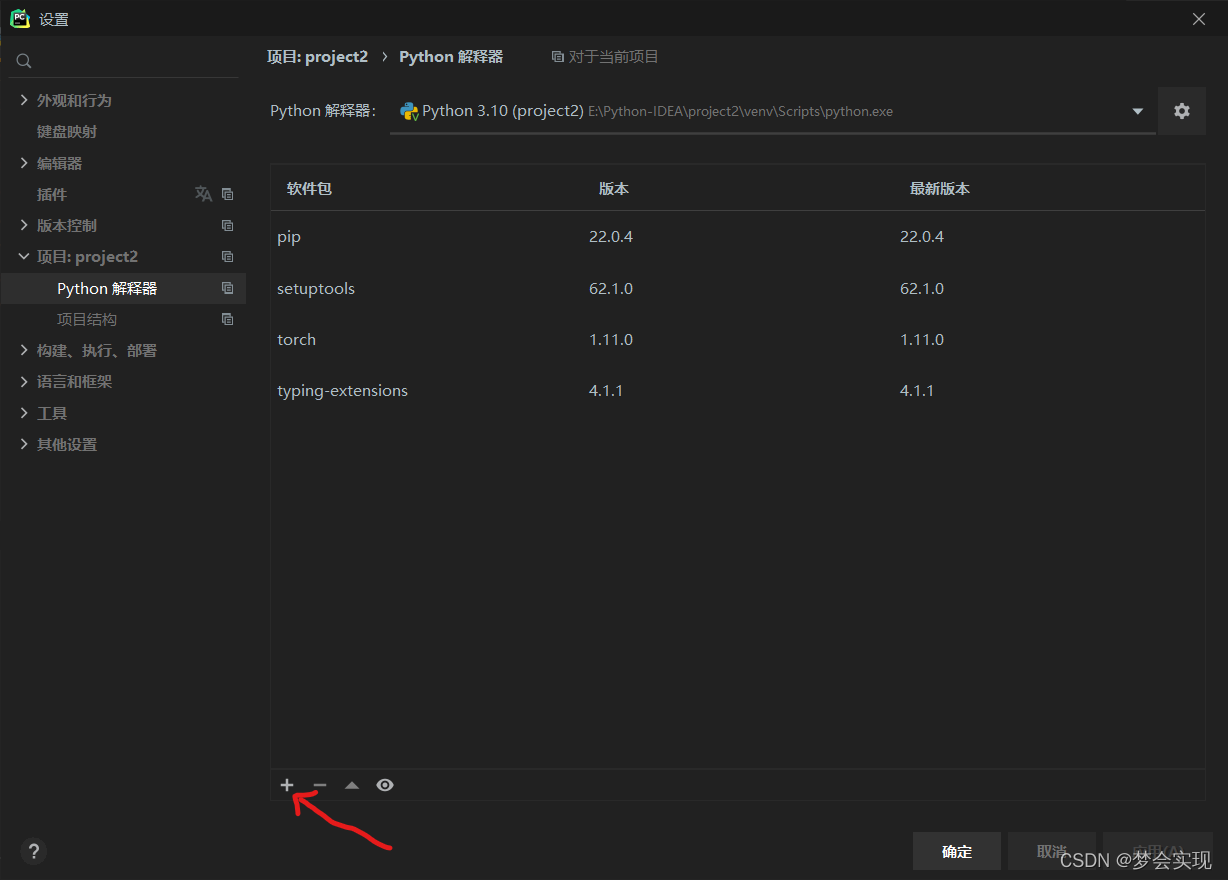Click the remove package minus icon
Screen dimensions: 1228x880
pyautogui.click(x=320, y=786)
